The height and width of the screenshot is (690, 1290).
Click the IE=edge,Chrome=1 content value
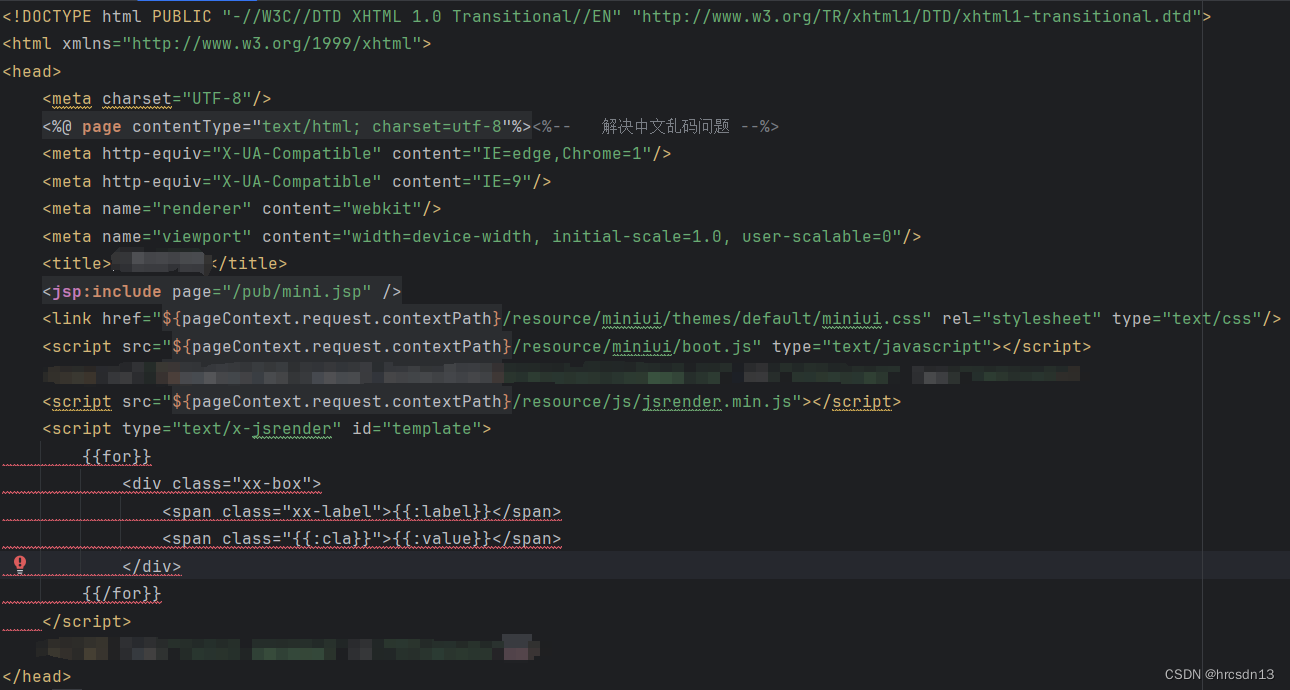[x=560, y=153]
